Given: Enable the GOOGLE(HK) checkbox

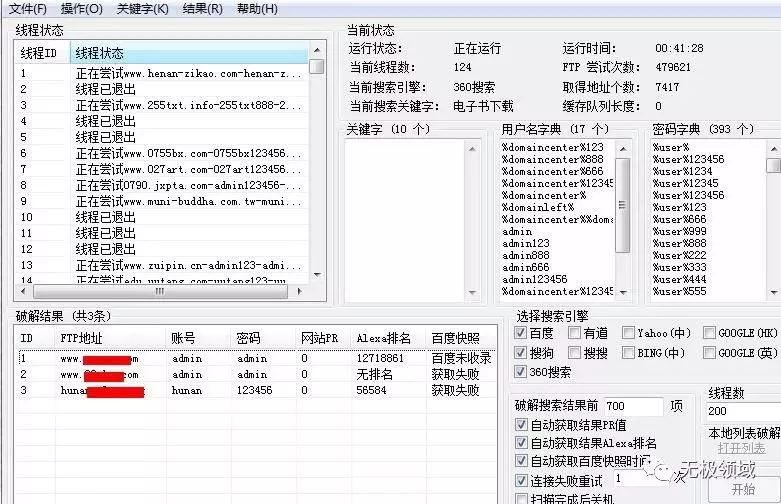Looking at the screenshot, I should [709, 333].
